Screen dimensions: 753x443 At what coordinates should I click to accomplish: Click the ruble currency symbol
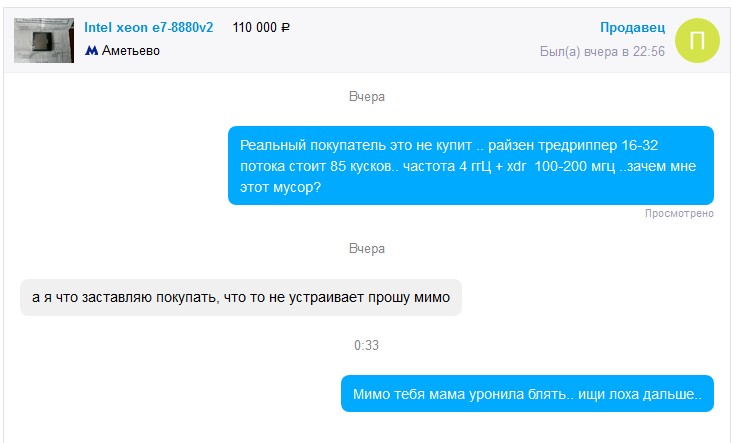pyautogui.click(x=285, y=28)
